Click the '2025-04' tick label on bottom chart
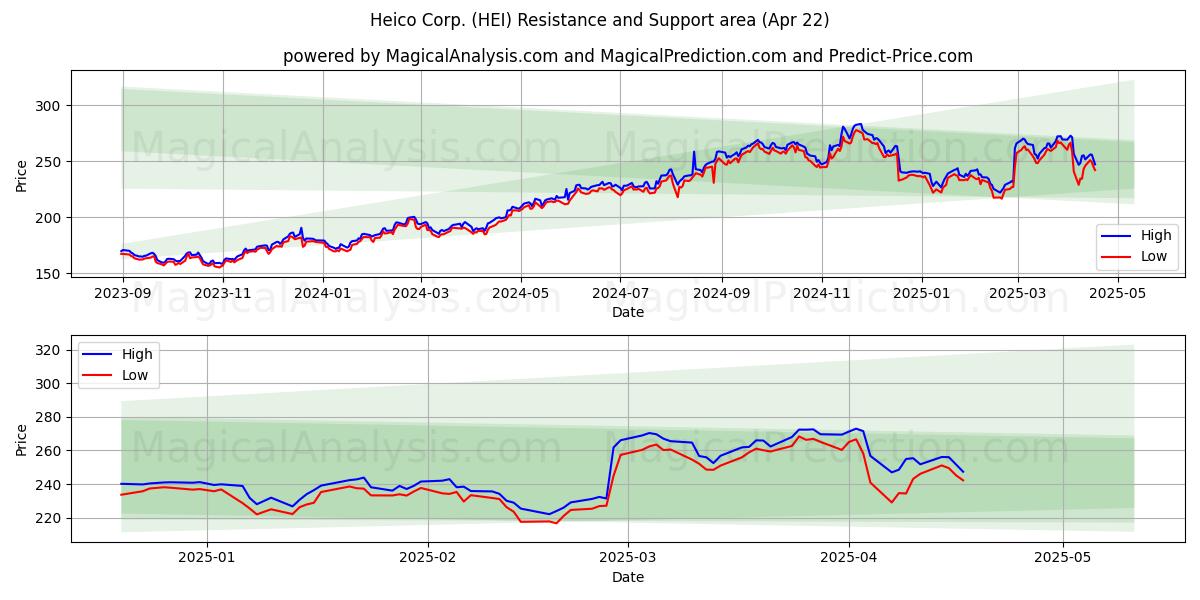The width and height of the screenshot is (1200, 600). 849,558
